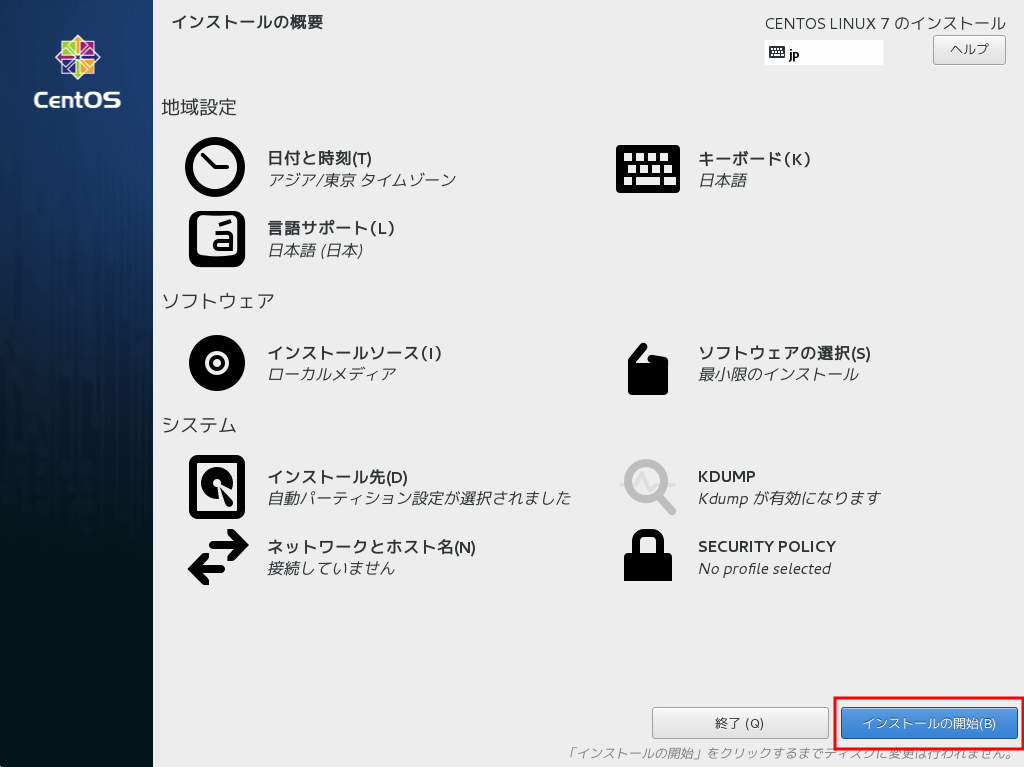Image resolution: width=1024 pixels, height=767 pixels.
Task: Click the 自動パーティション設定が選択されました text
Action: coord(419,498)
